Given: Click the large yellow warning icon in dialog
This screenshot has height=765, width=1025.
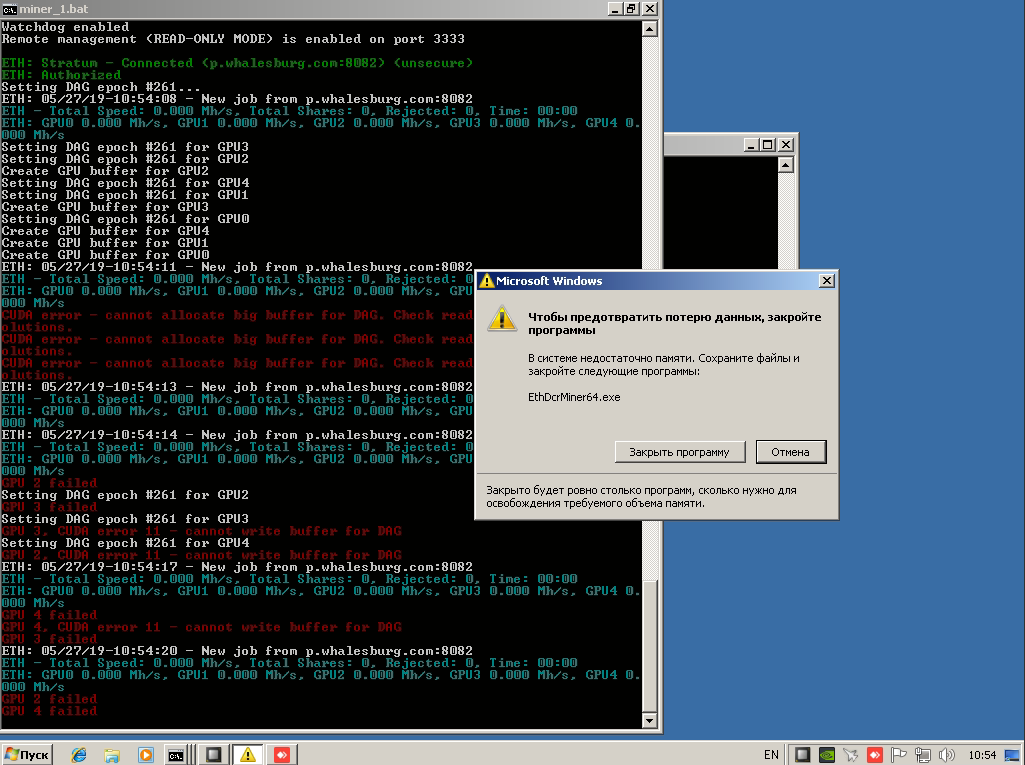Looking at the screenshot, I should click(x=502, y=318).
